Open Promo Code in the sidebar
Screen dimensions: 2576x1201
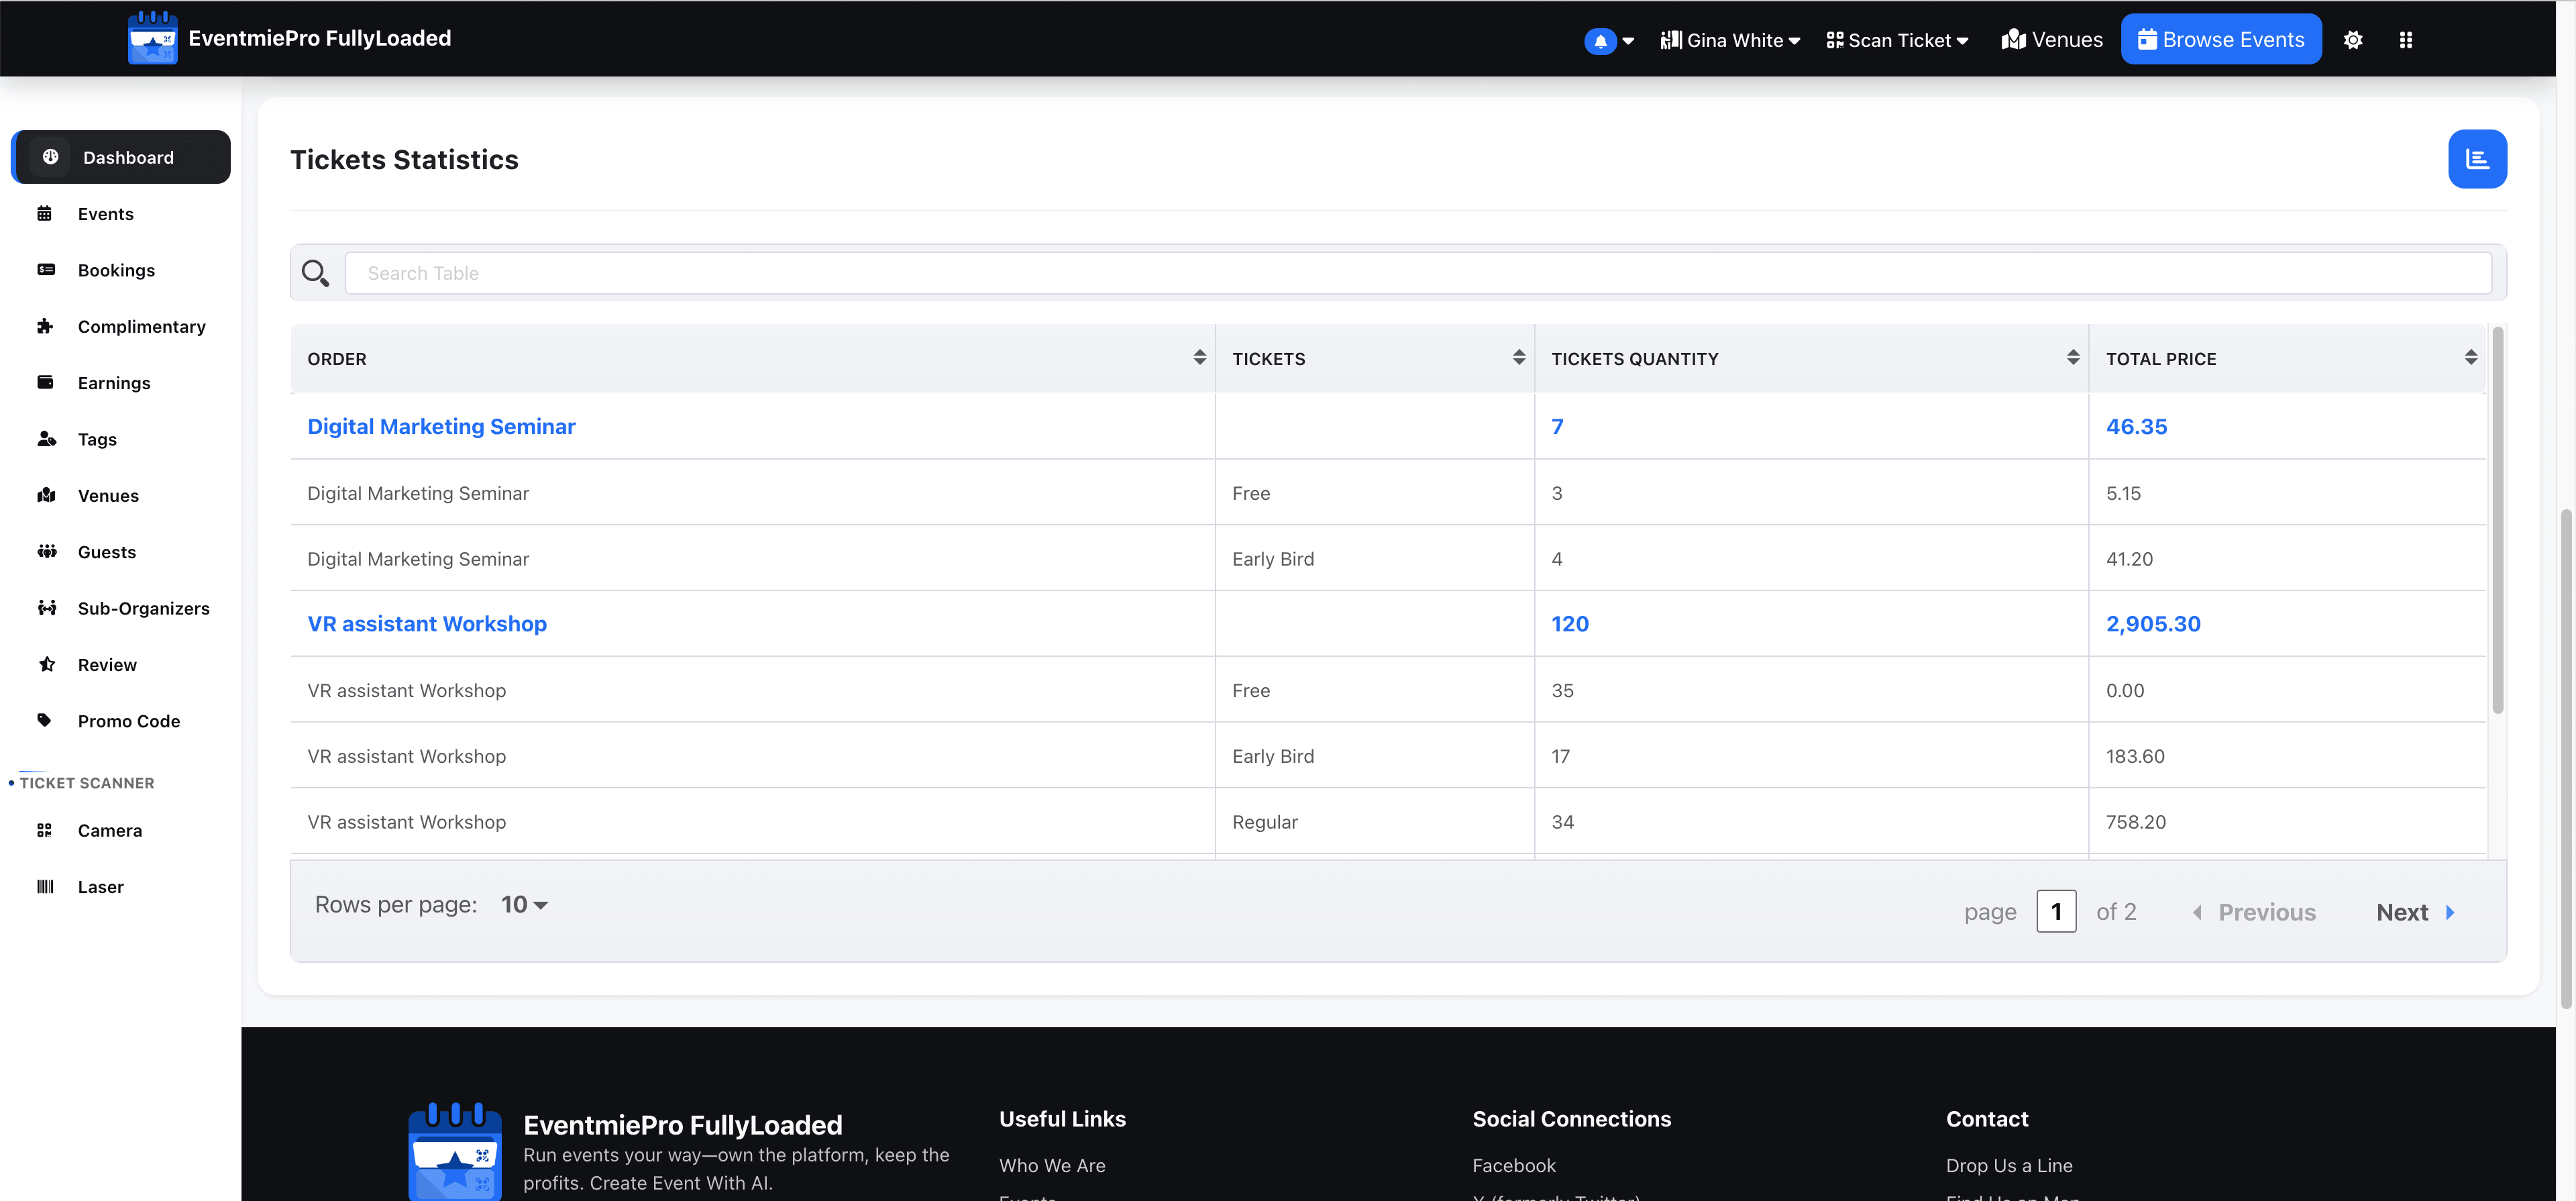coord(129,721)
